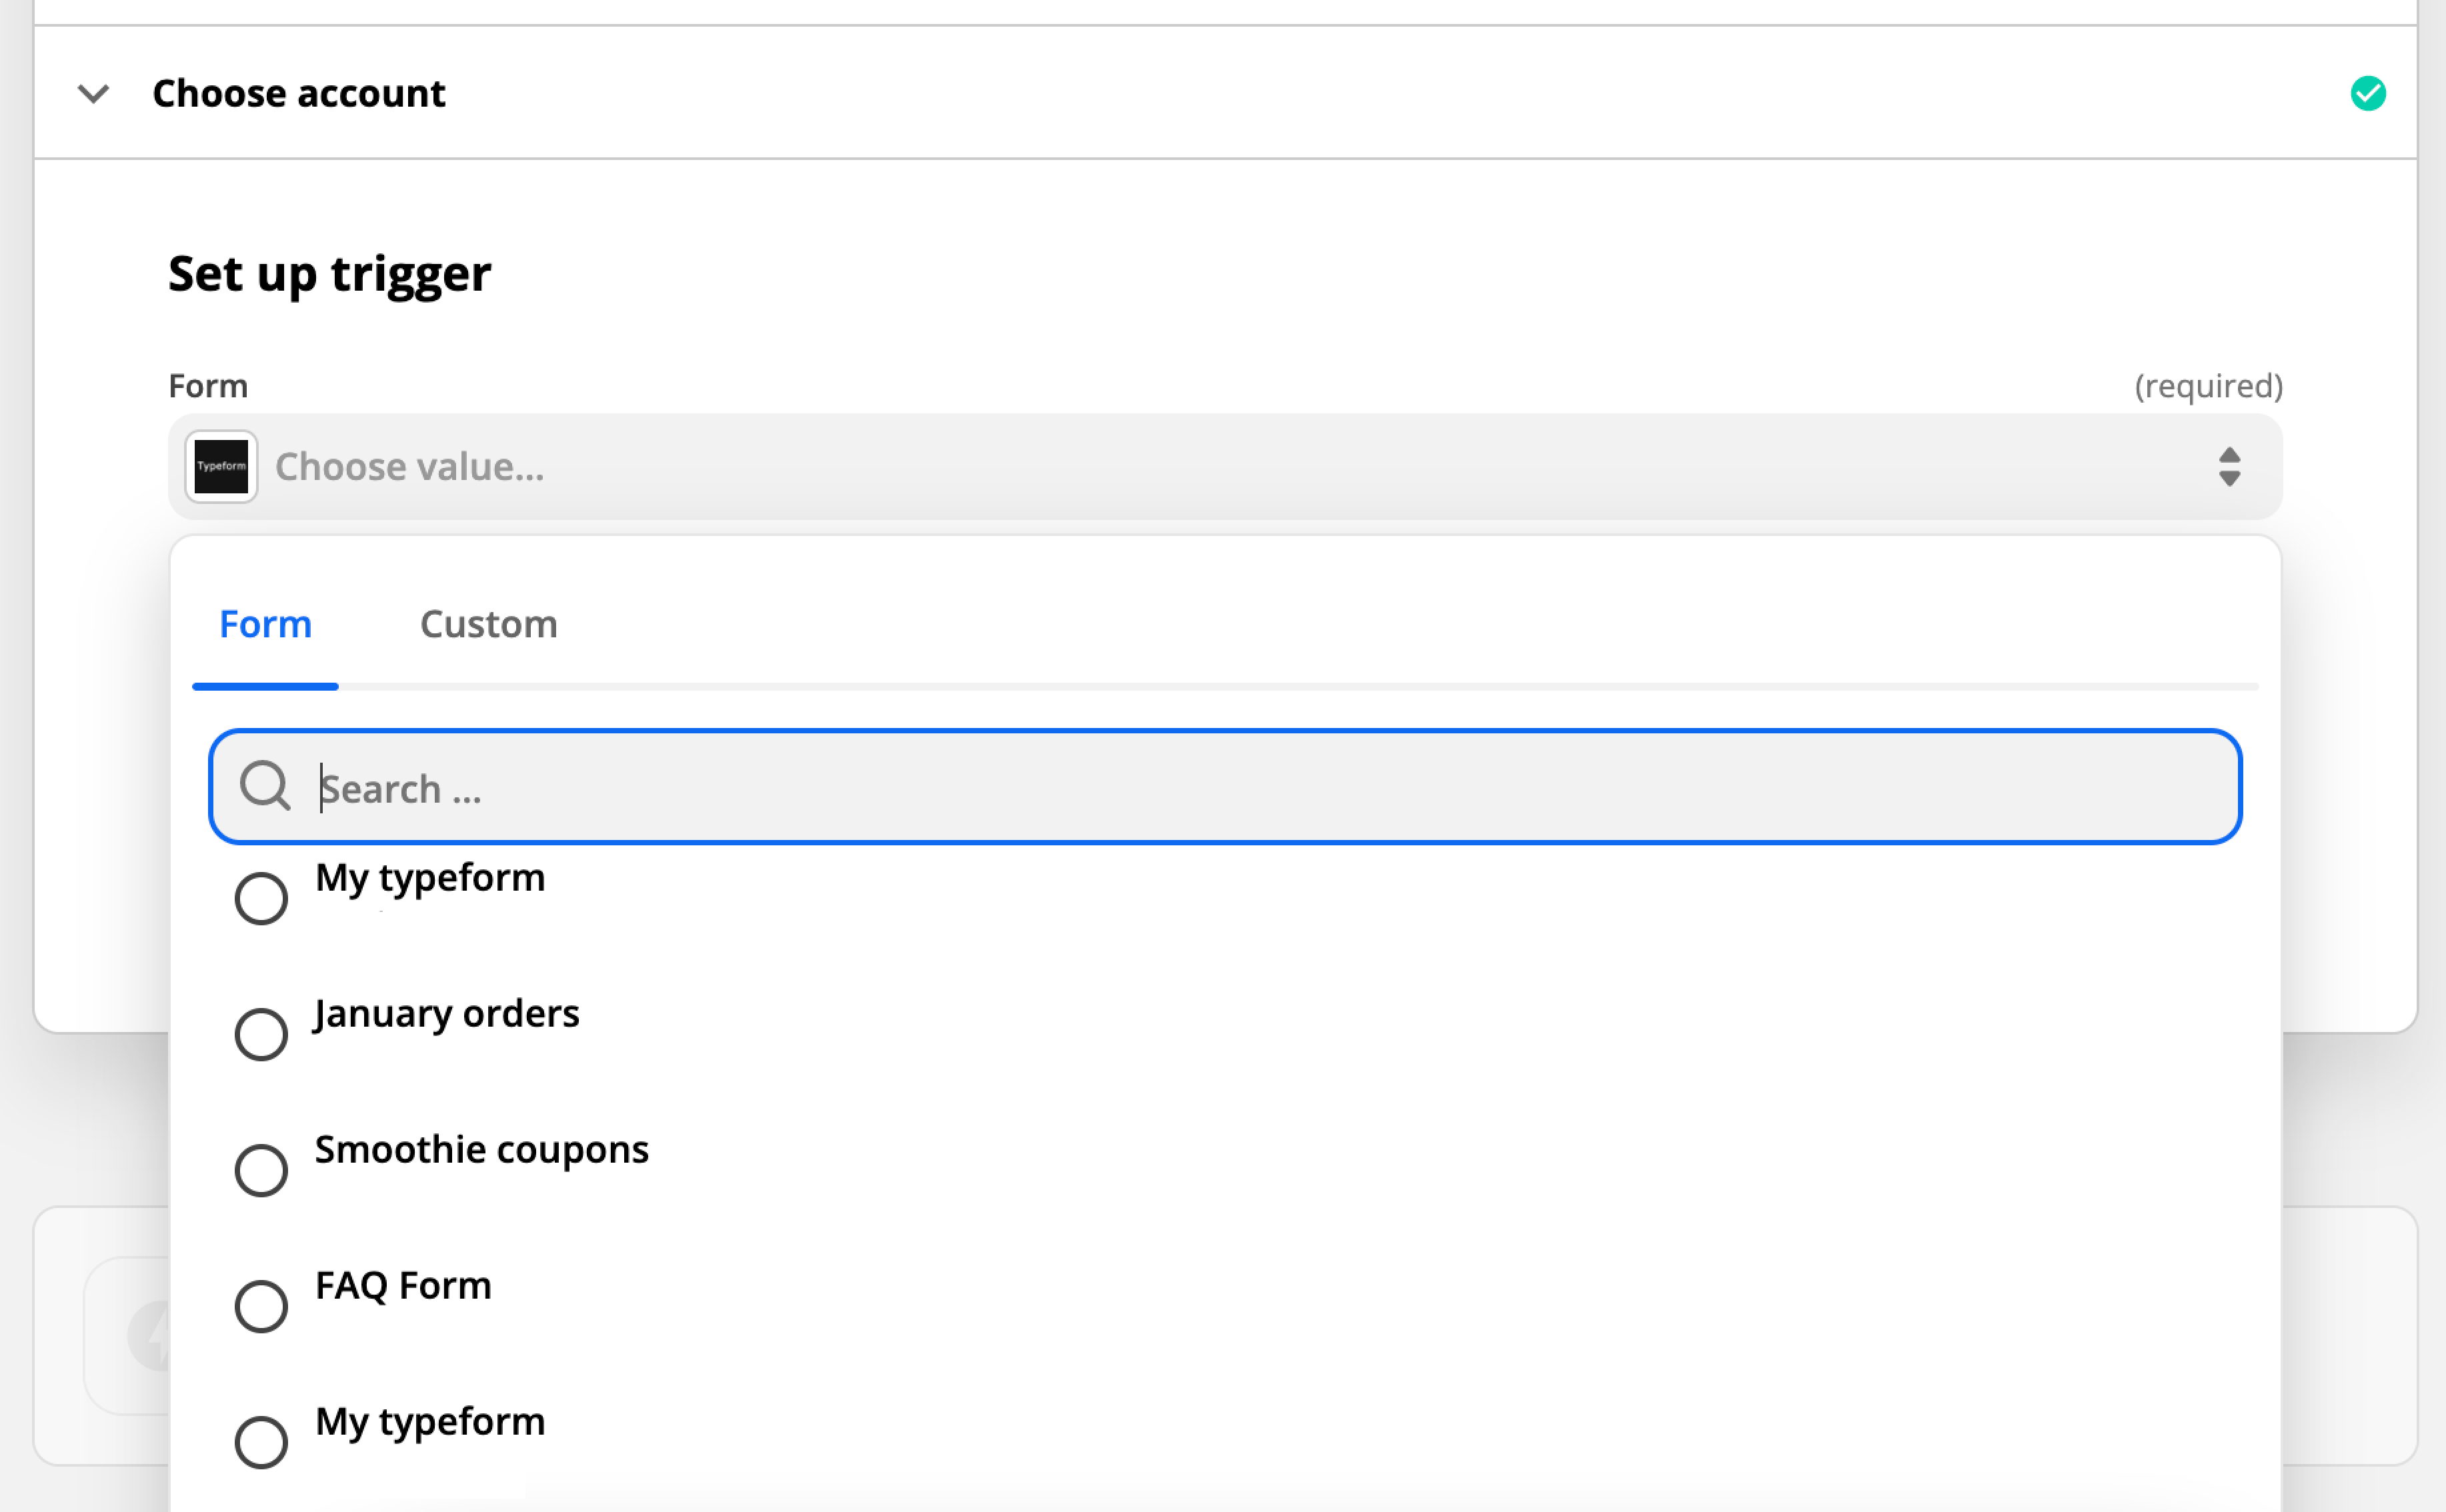This screenshot has height=1512, width=2446.
Task: Click the Choose account heading
Action: (298, 94)
